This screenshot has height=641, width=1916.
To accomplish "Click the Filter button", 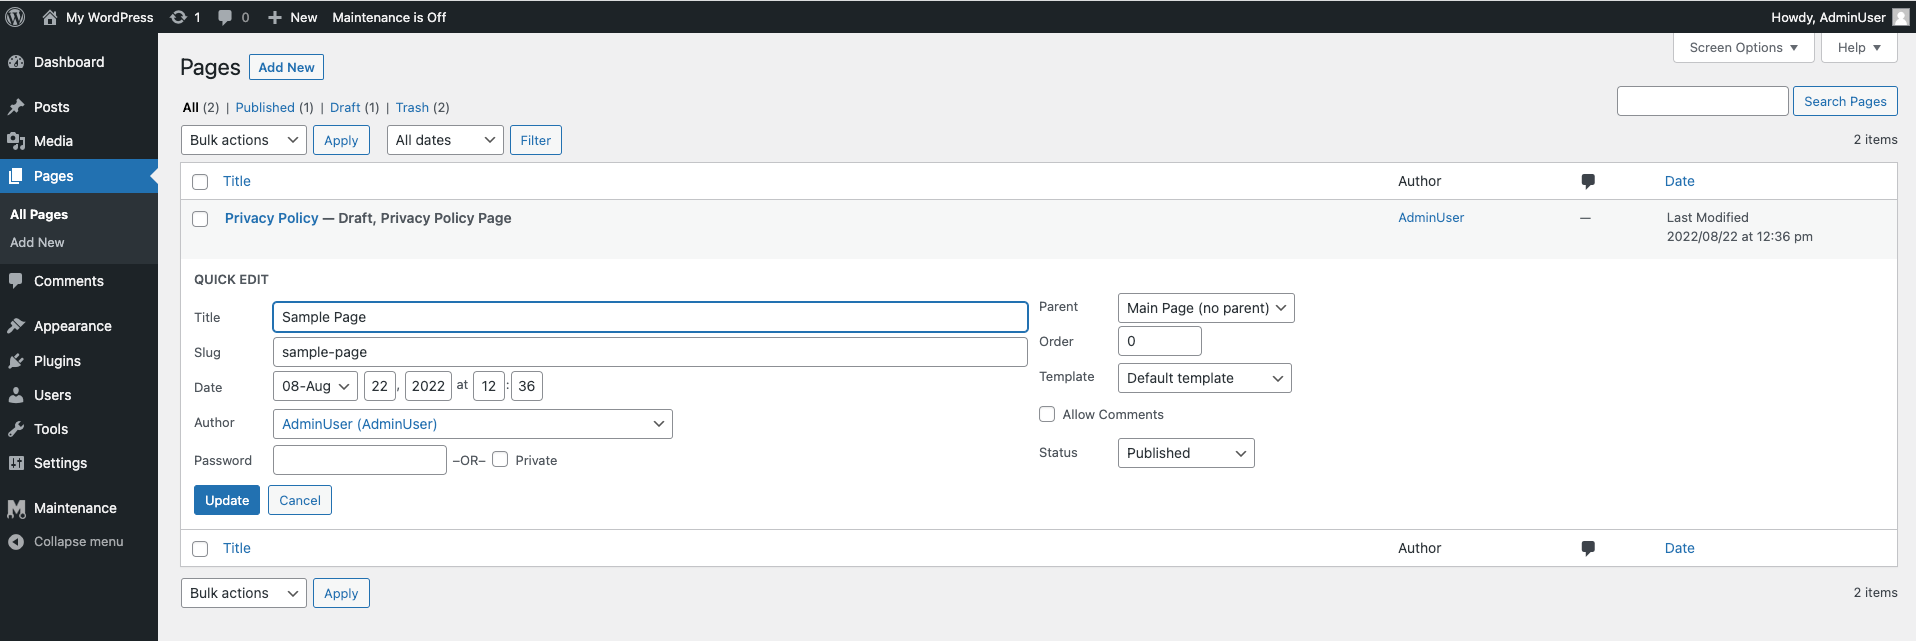I will (536, 140).
